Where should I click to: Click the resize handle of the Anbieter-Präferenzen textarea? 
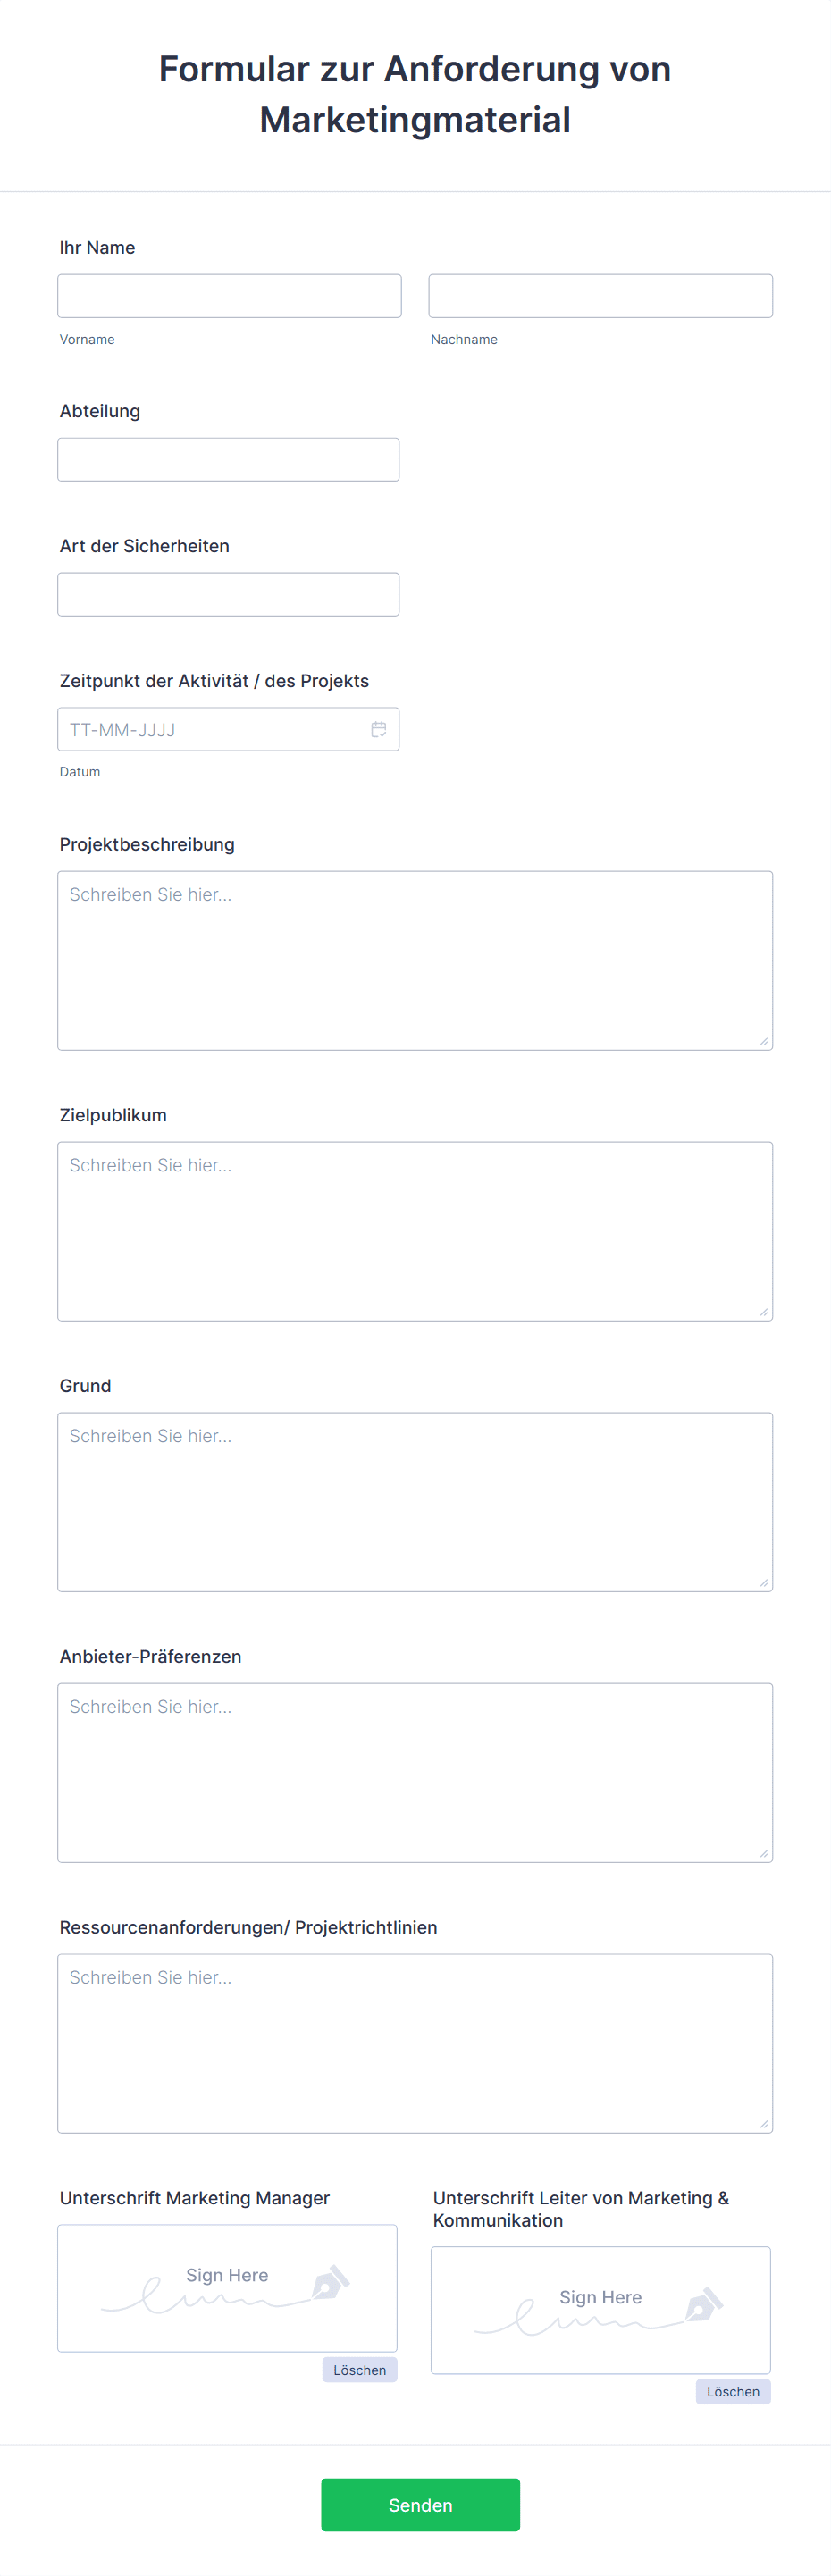pos(764,1852)
